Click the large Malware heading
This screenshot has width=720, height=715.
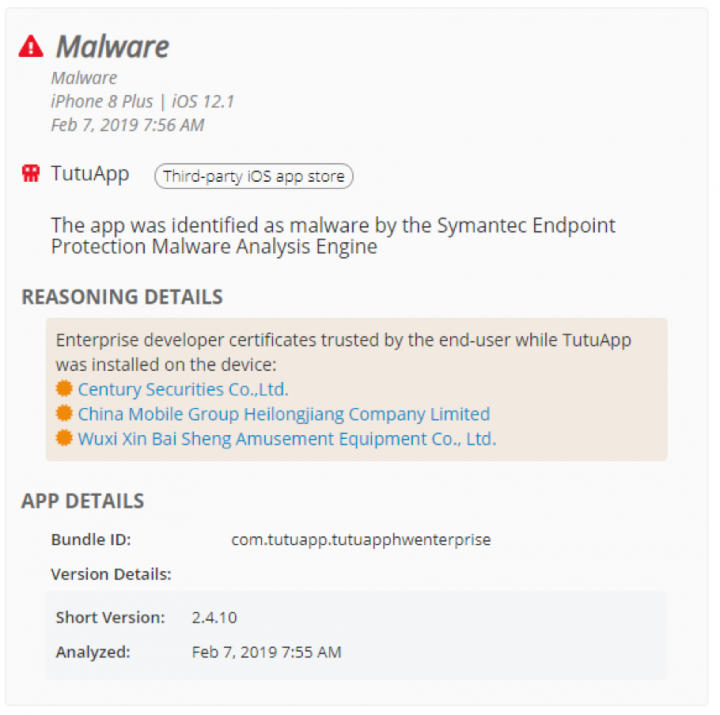click(x=112, y=47)
